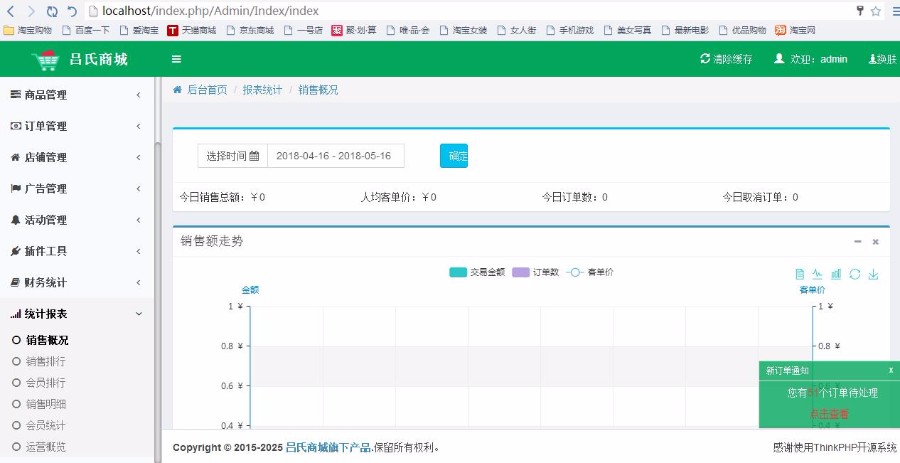
Task: Click 点击查看 in the order notification
Action: pyautogui.click(x=829, y=414)
